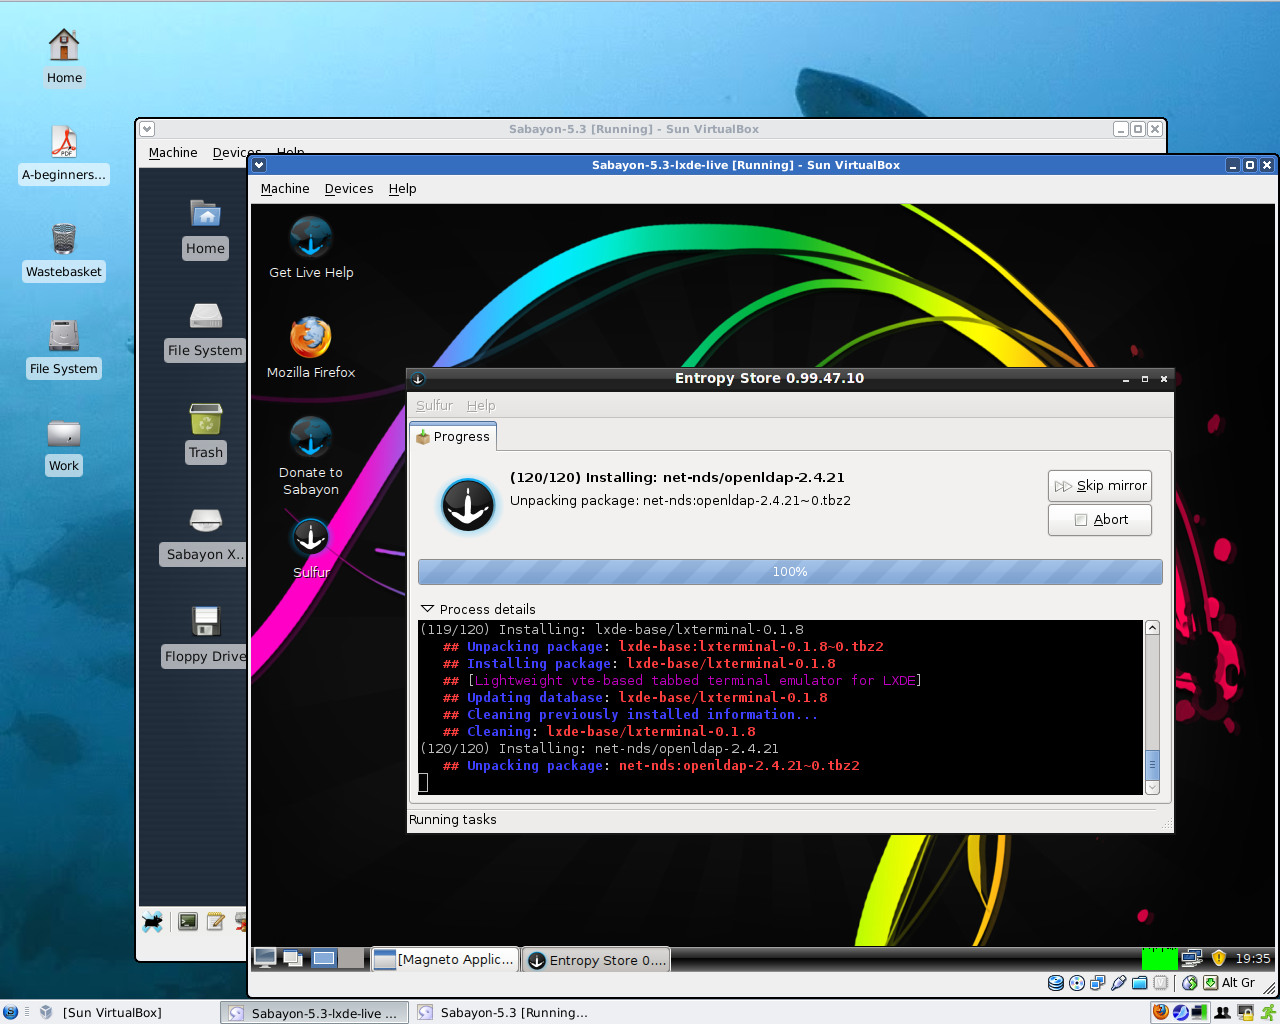The image size is (1280, 1024).
Task: Switch to the Magneto Applic... taskbar window
Action: 445,960
